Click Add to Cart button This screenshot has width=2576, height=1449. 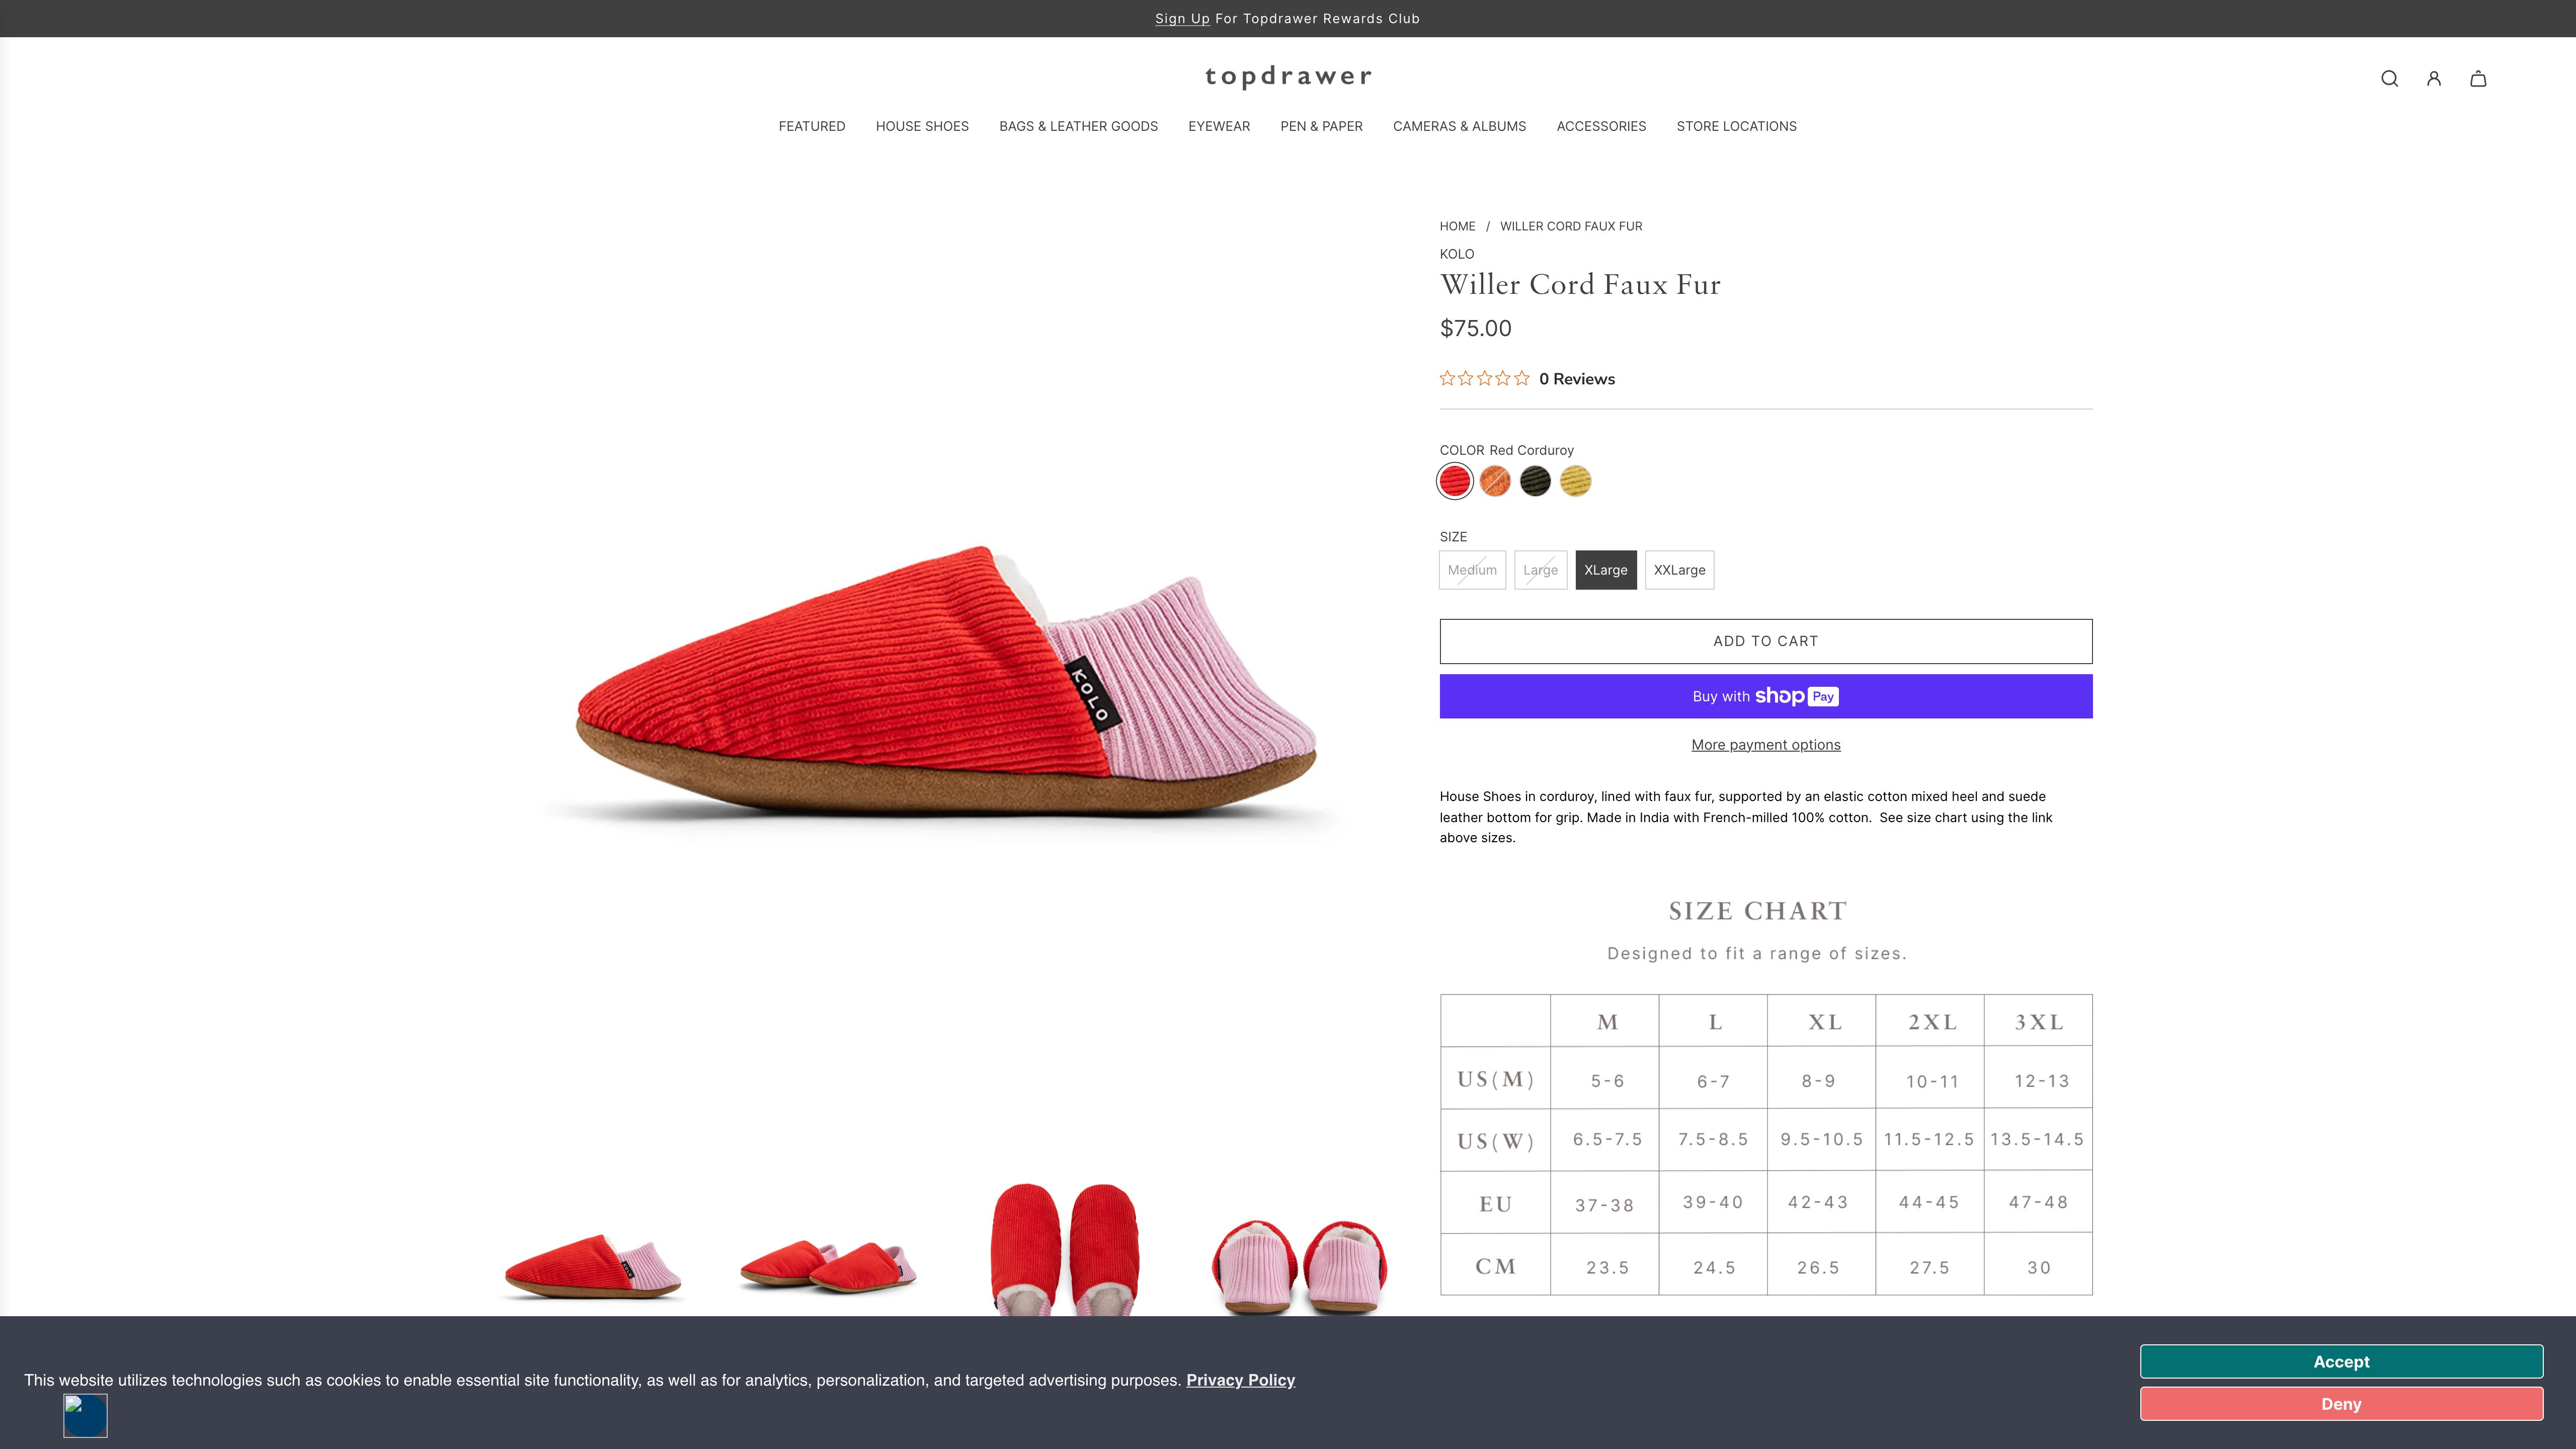point(1765,641)
